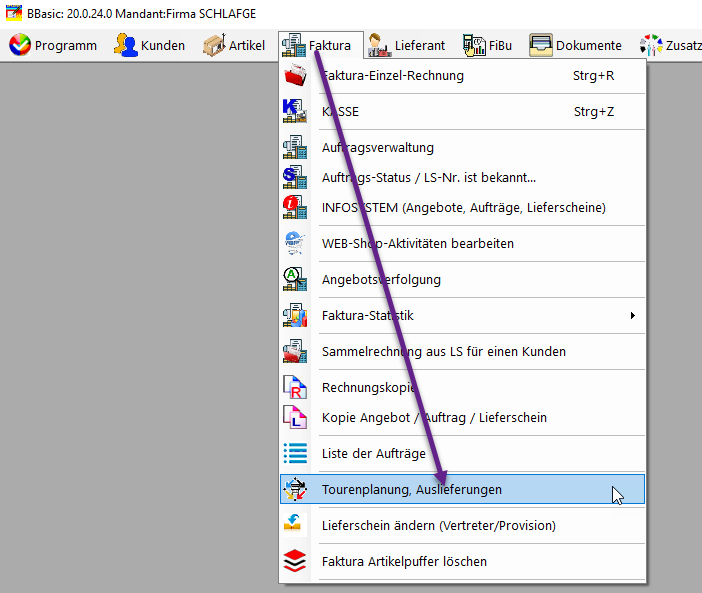Click the Rechnungskopie document R icon
702x593 pixels.
point(295,387)
